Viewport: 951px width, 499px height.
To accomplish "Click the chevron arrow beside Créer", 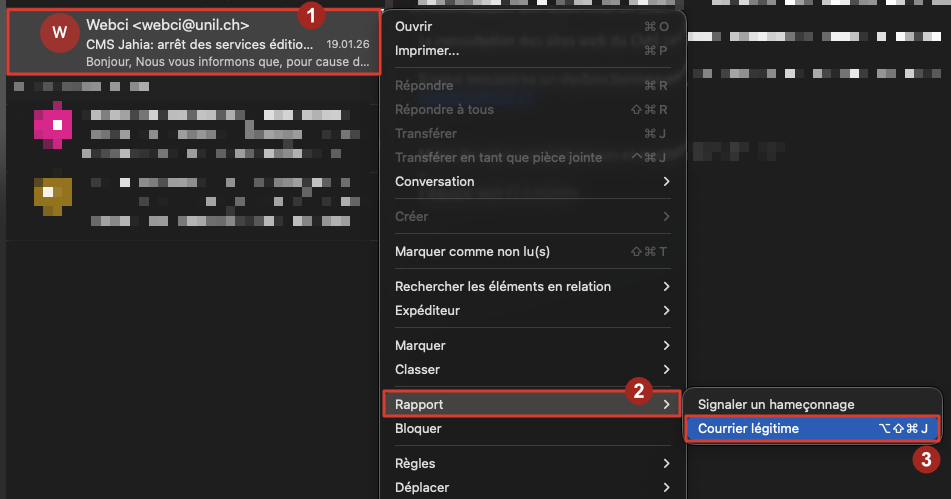I will (666, 216).
